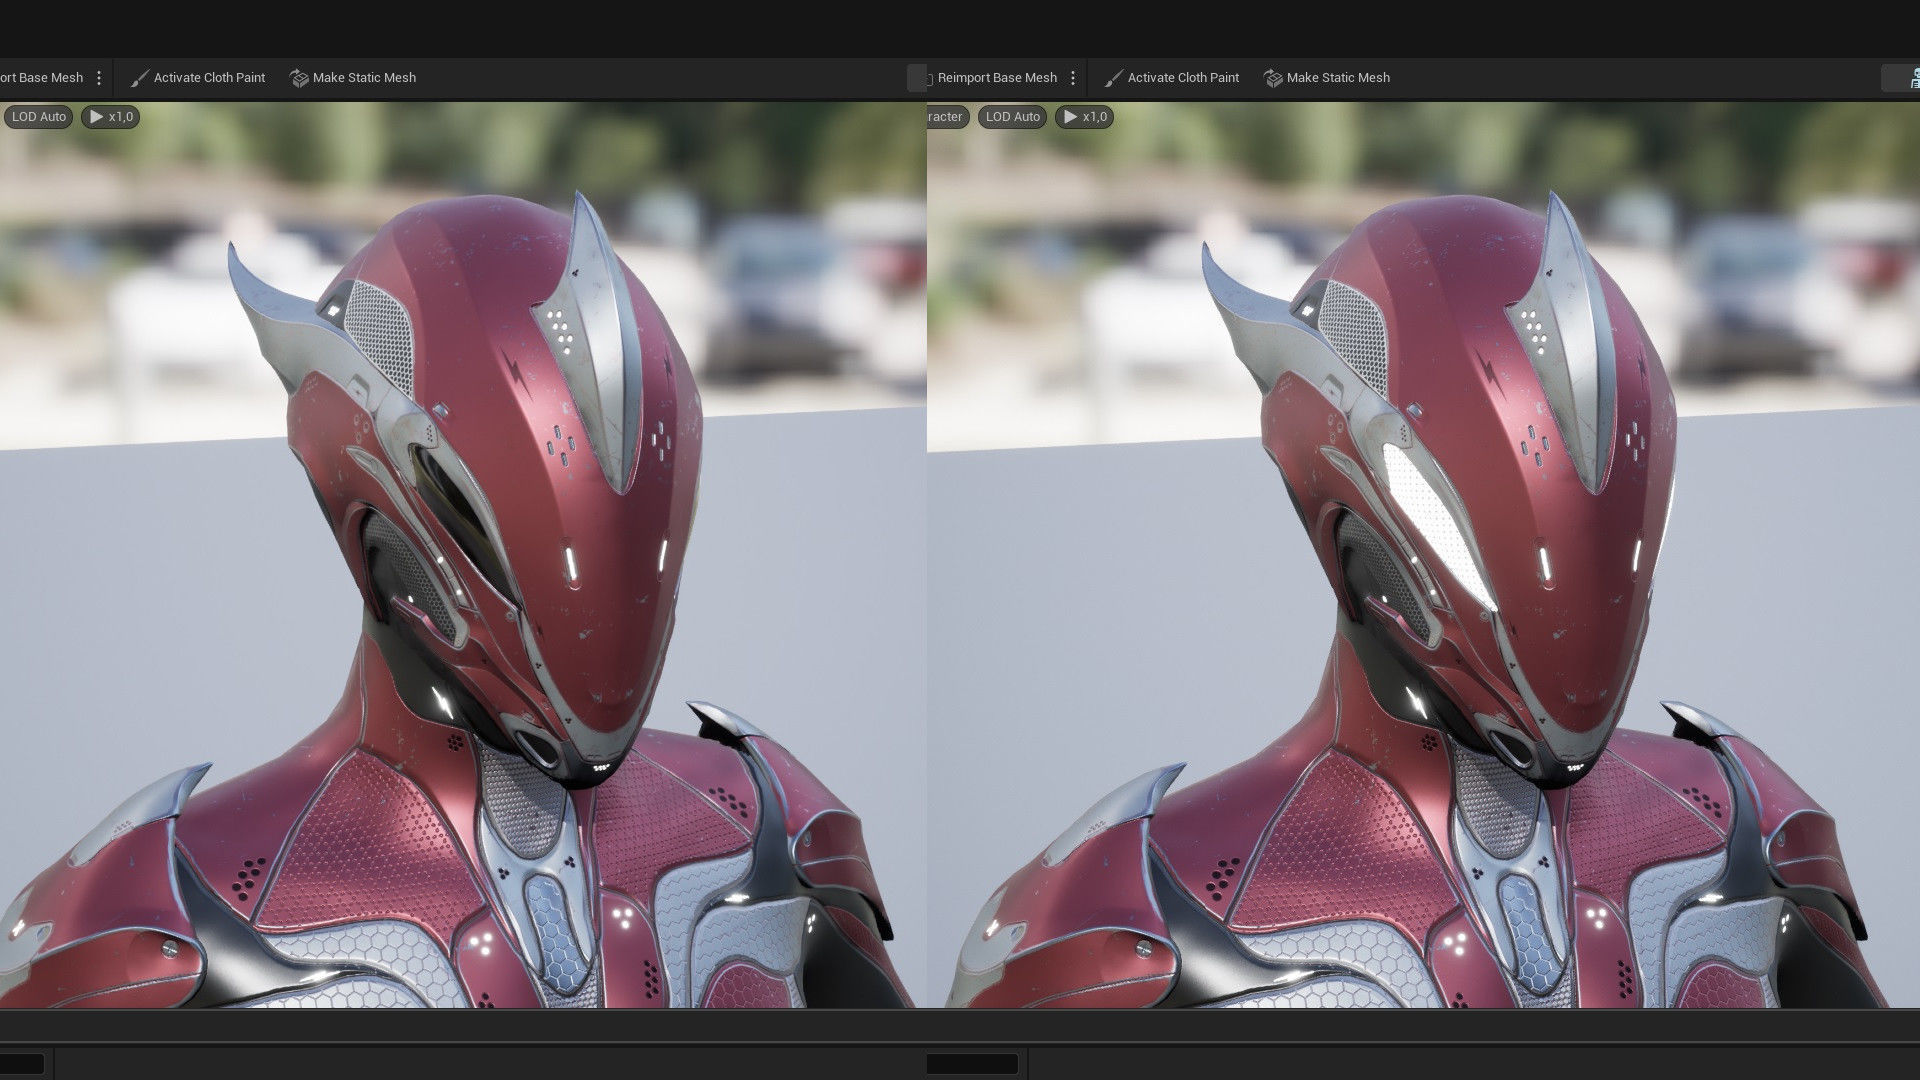1920x1080 pixels.
Task: Open LOD Auto menu in left viewport
Action: point(38,117)
